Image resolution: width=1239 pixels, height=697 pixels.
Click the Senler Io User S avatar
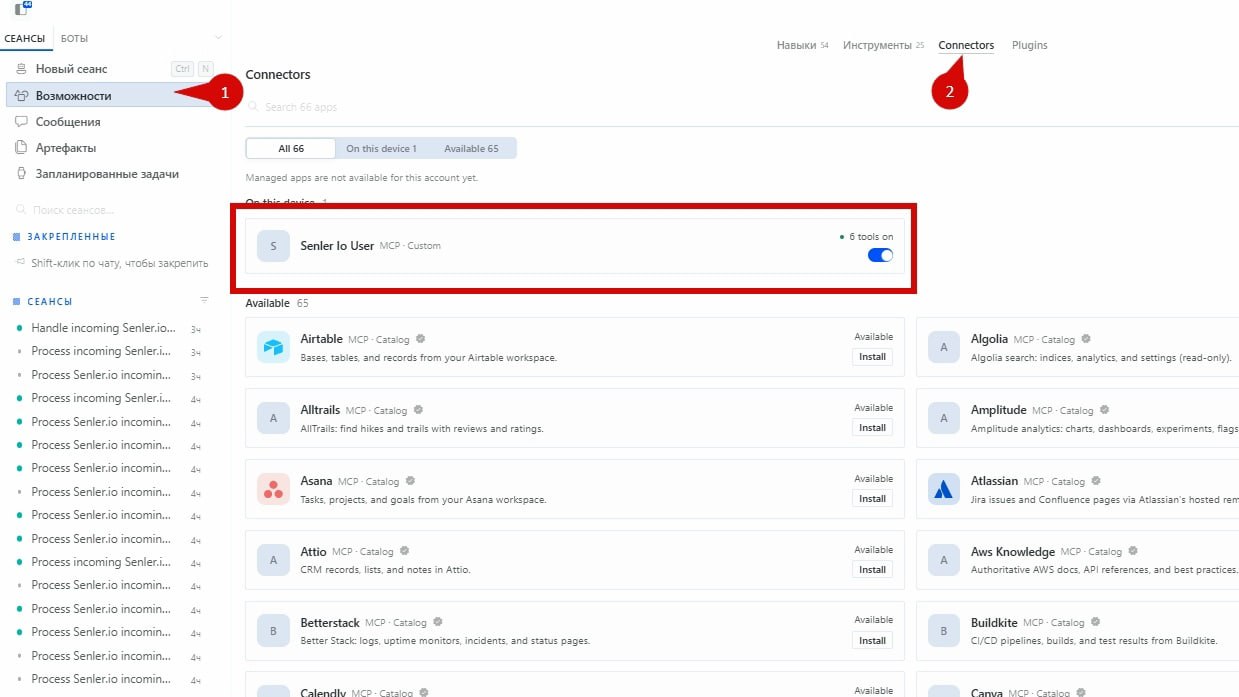[273, 246]
